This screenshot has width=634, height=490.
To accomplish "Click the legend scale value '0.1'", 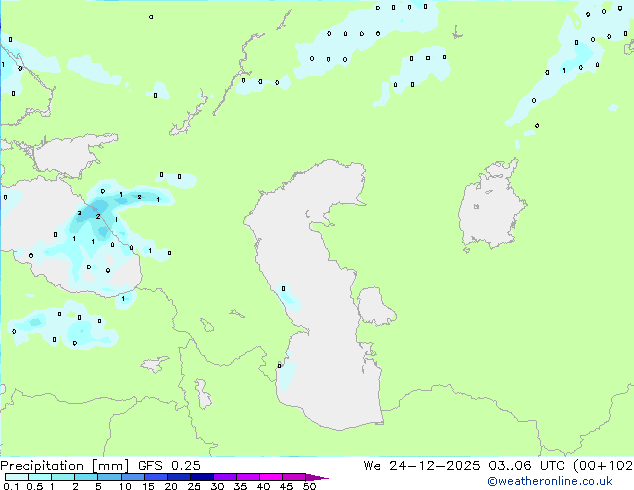I will [x=11, y=486].
